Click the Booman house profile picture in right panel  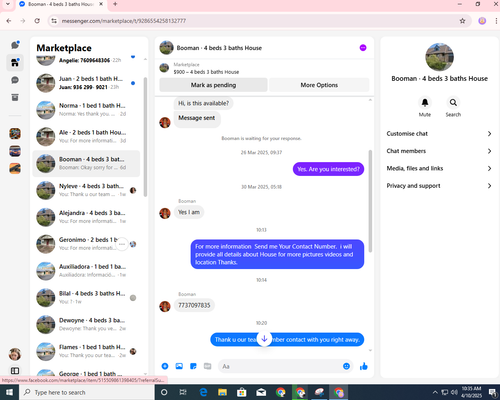coord(439,57)
